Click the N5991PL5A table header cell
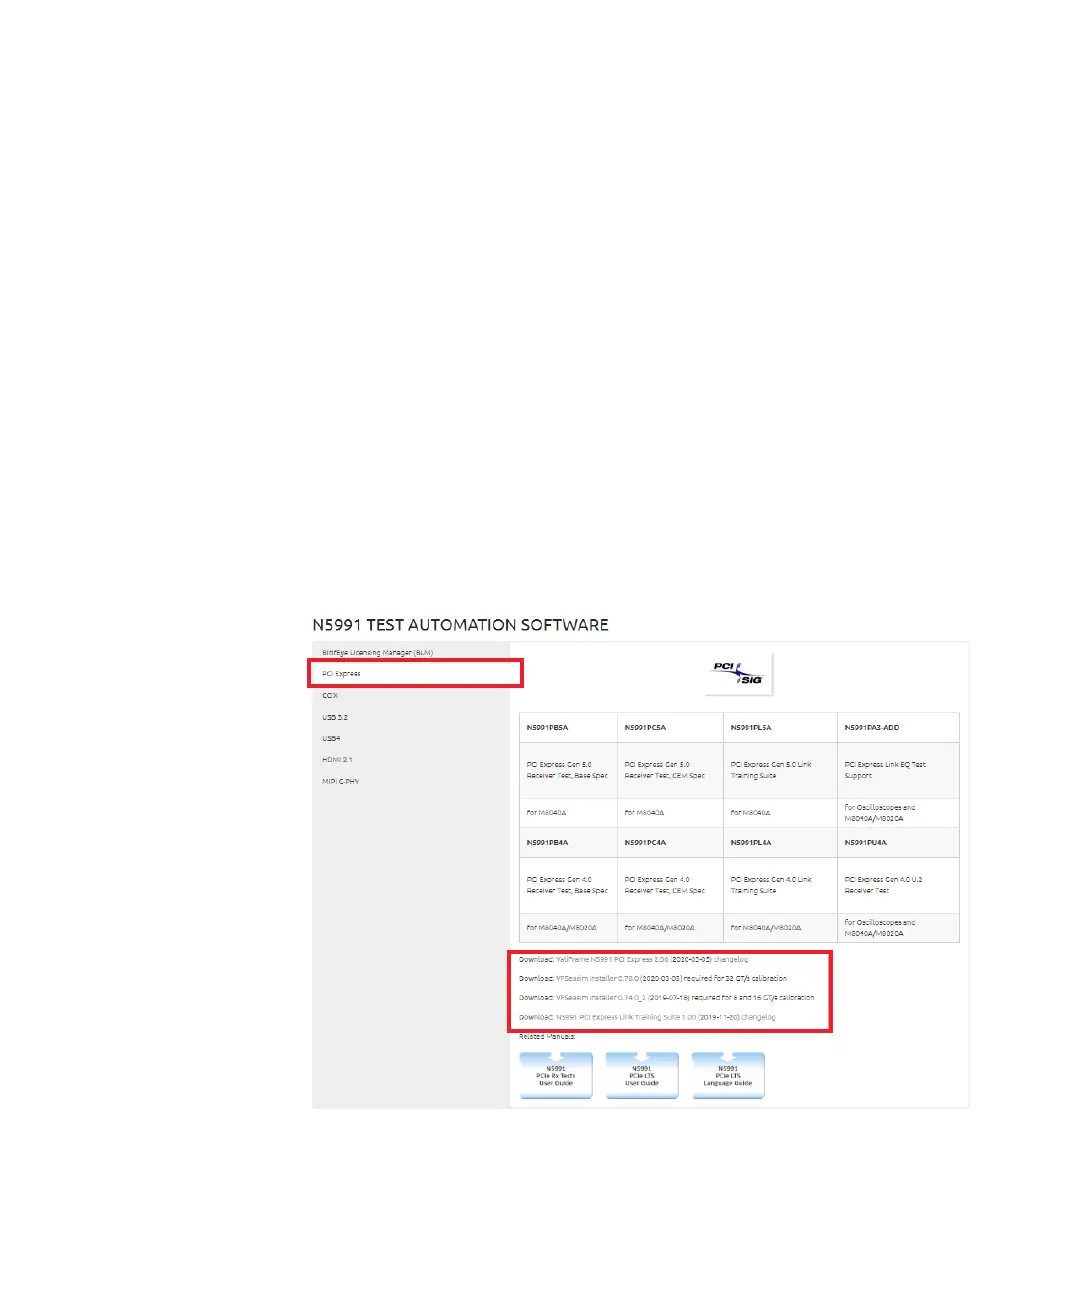Screen dimensions: 1080x1296 tap(780, 728)
